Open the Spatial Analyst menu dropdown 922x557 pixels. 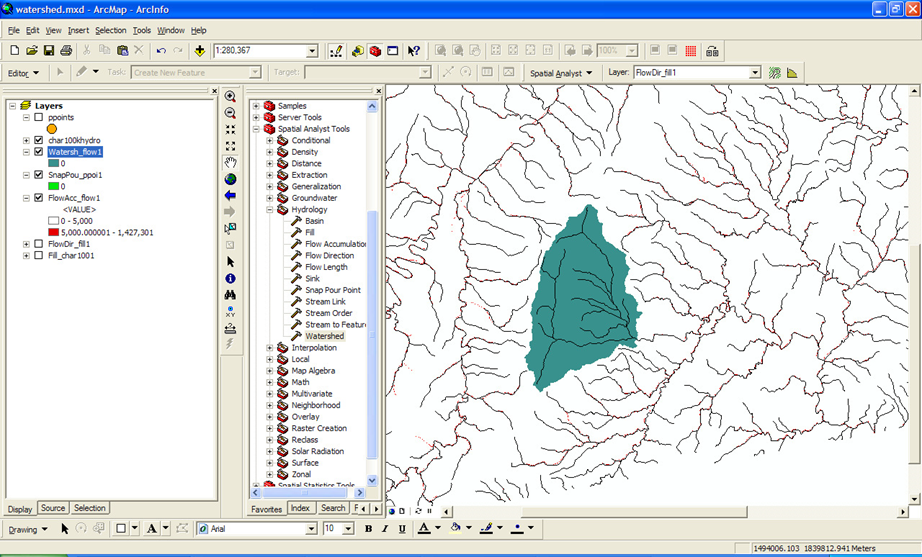(561, 73)
